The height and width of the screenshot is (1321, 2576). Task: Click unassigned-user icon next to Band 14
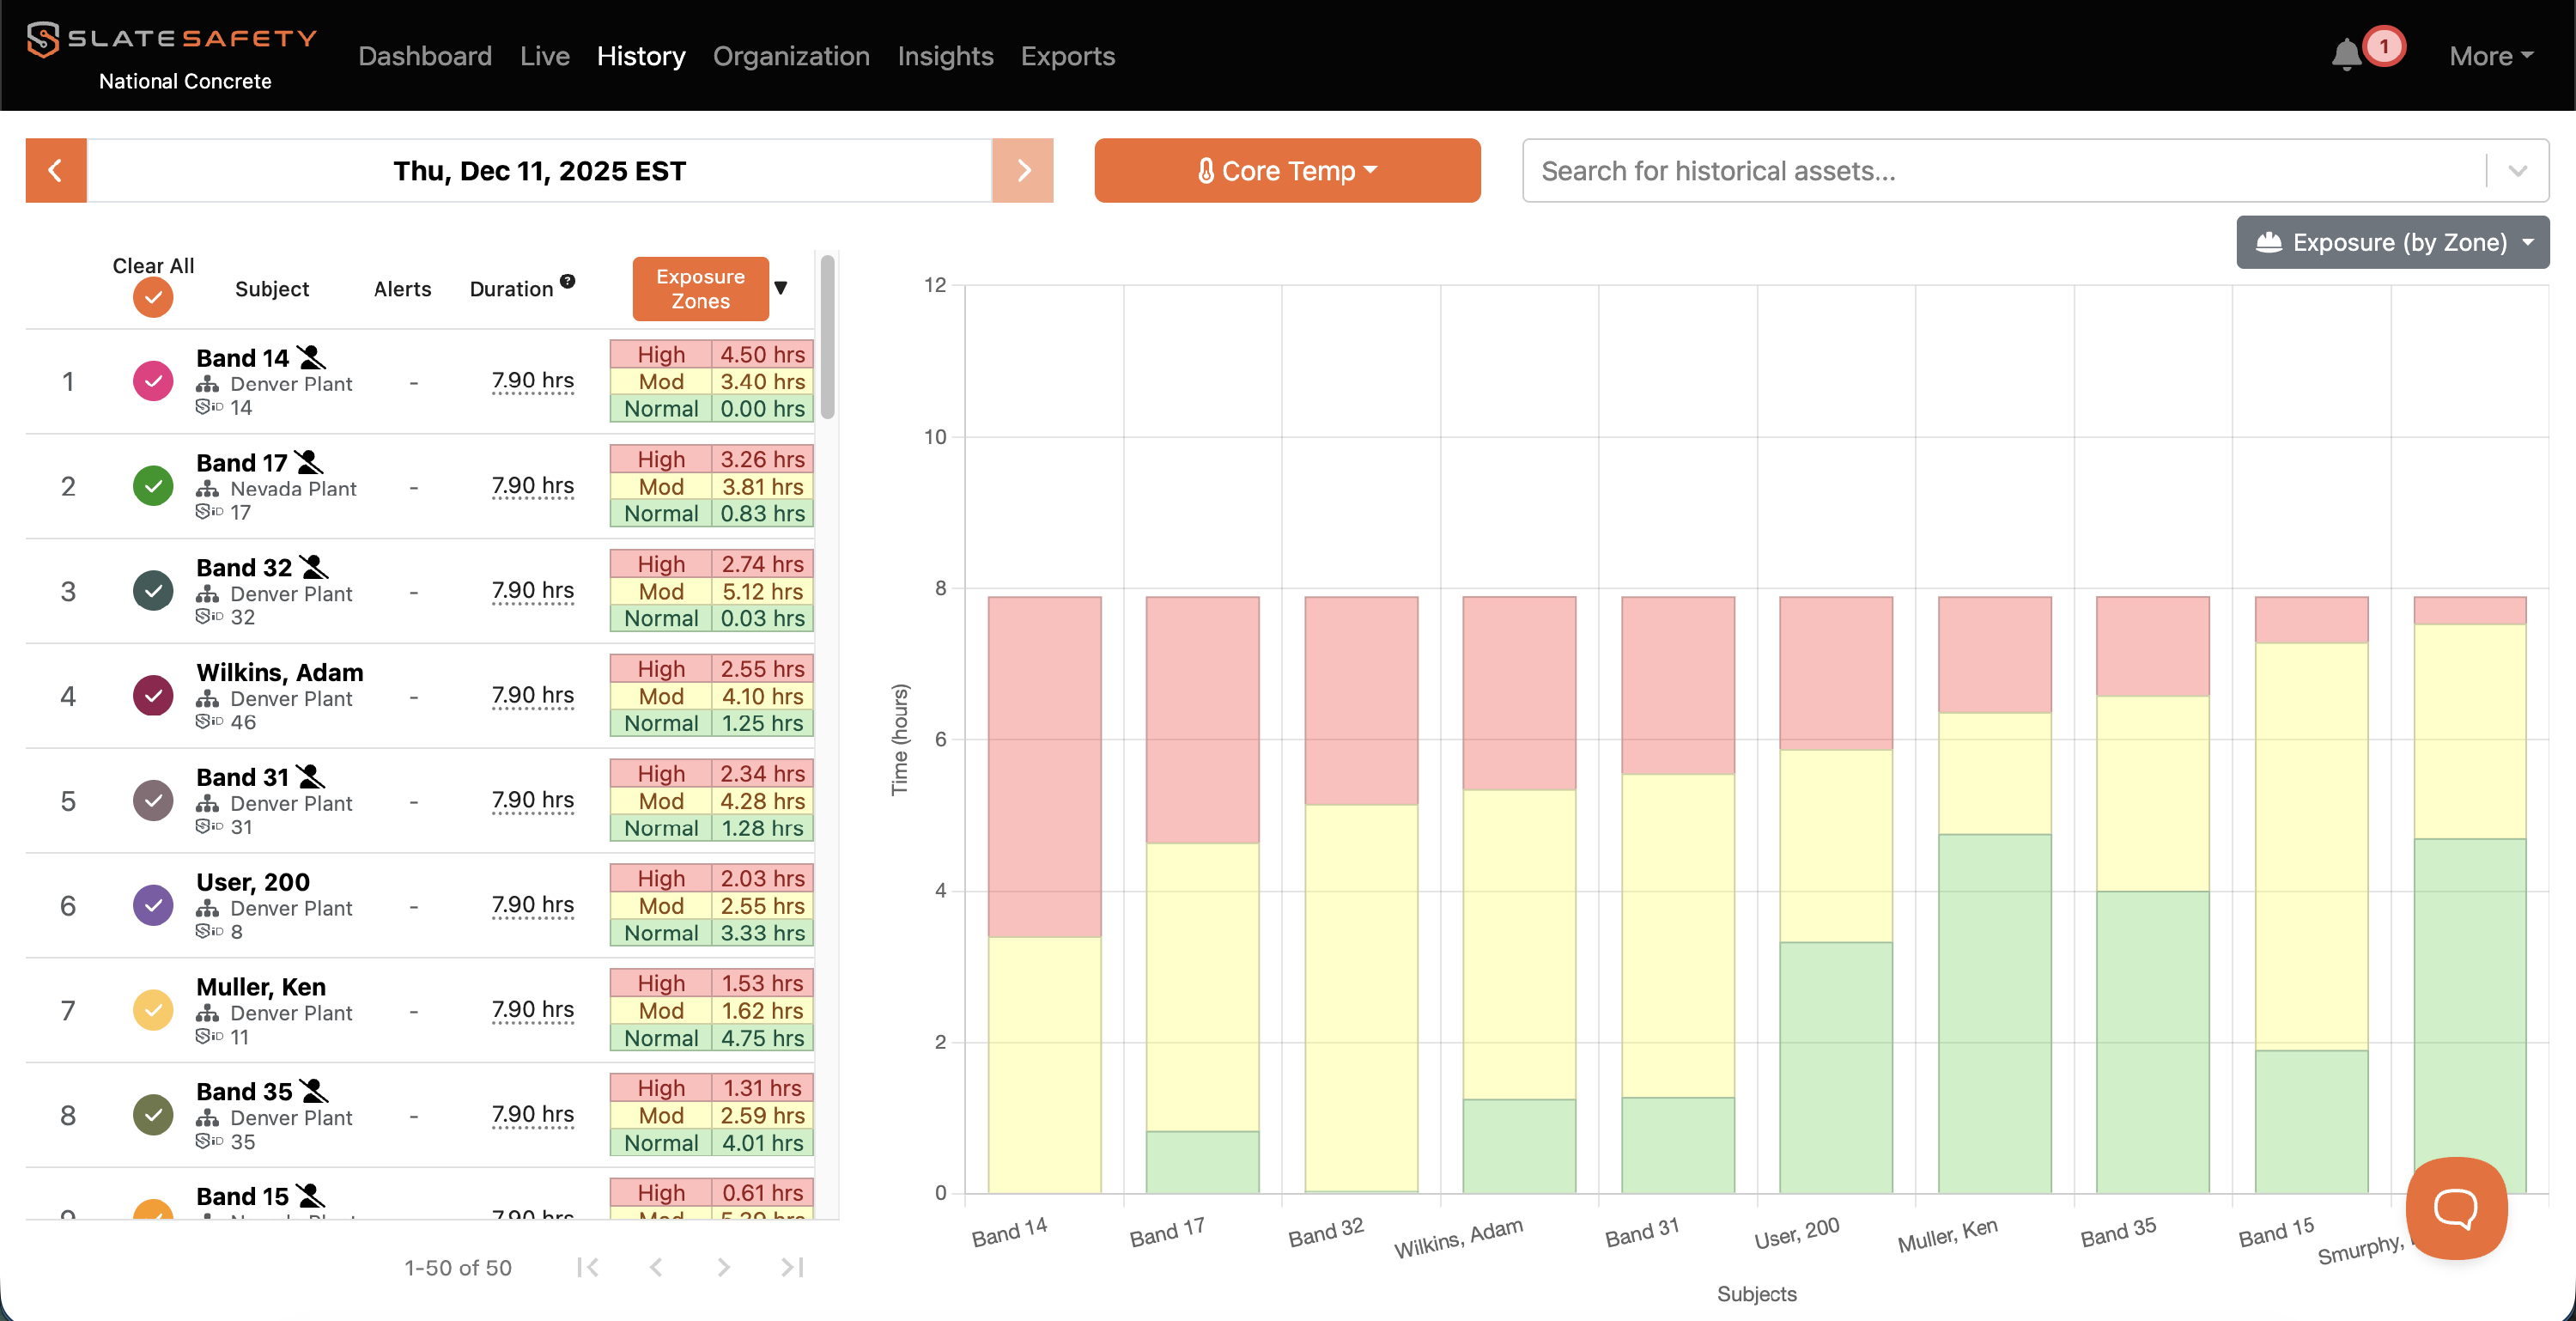pyautogui.click(x=312, y=357)
